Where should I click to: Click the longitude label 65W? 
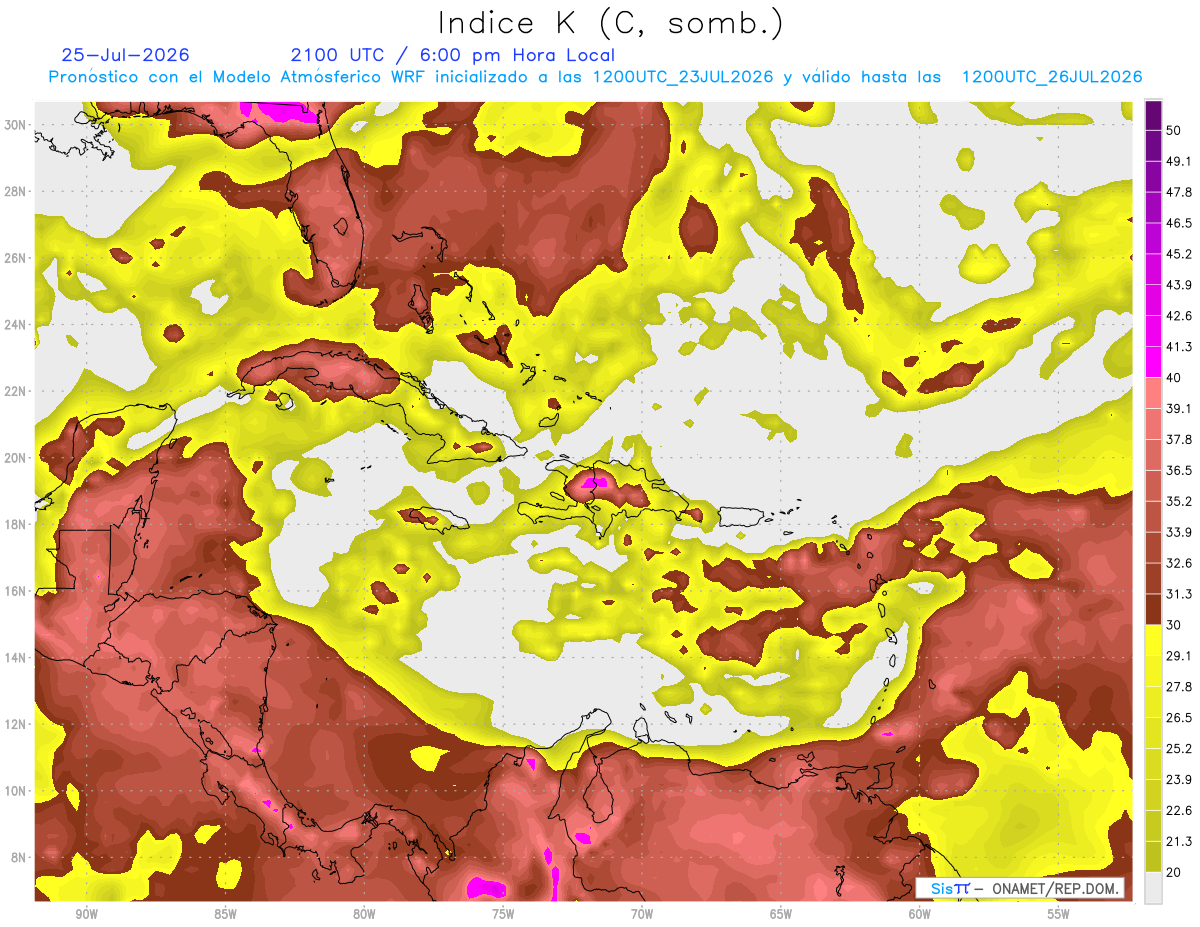[x=781, y=915]
